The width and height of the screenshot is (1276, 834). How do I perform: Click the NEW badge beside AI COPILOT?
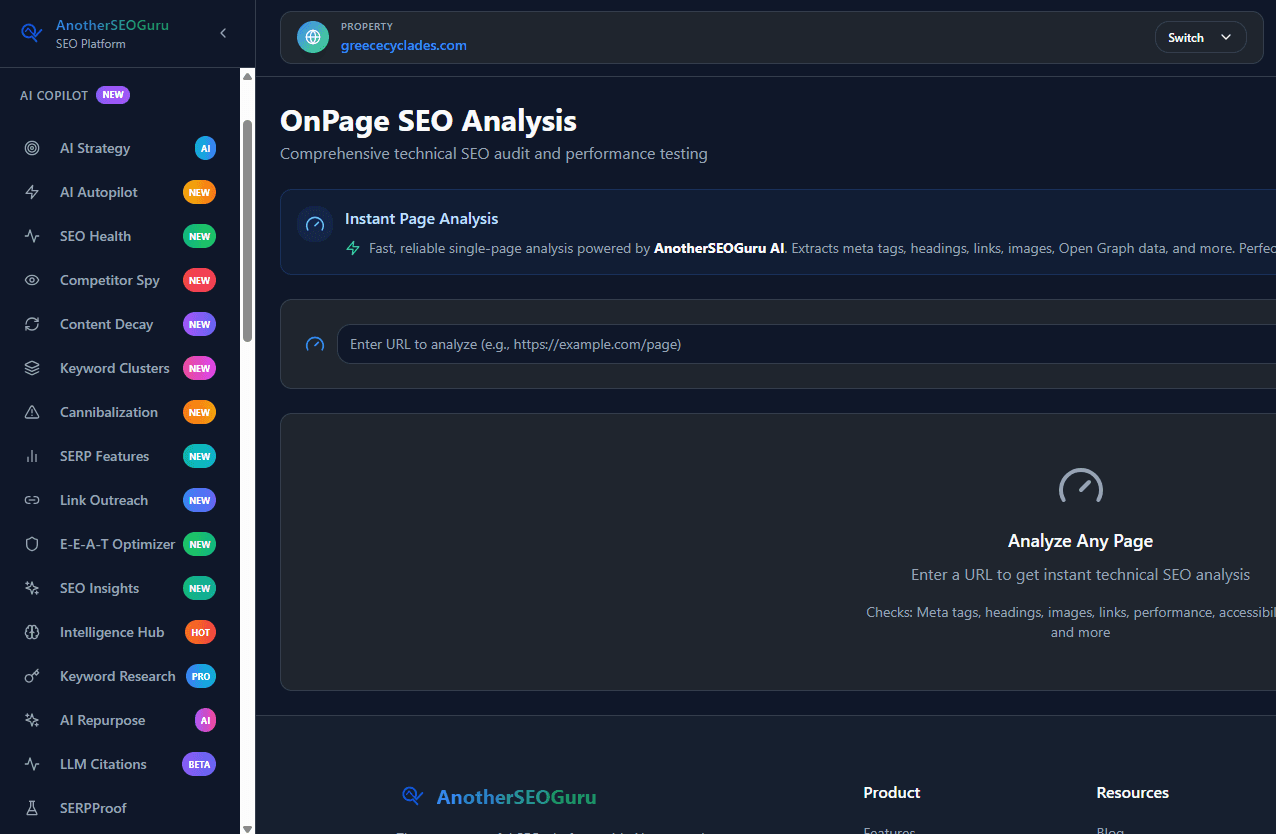coord(113,95)
